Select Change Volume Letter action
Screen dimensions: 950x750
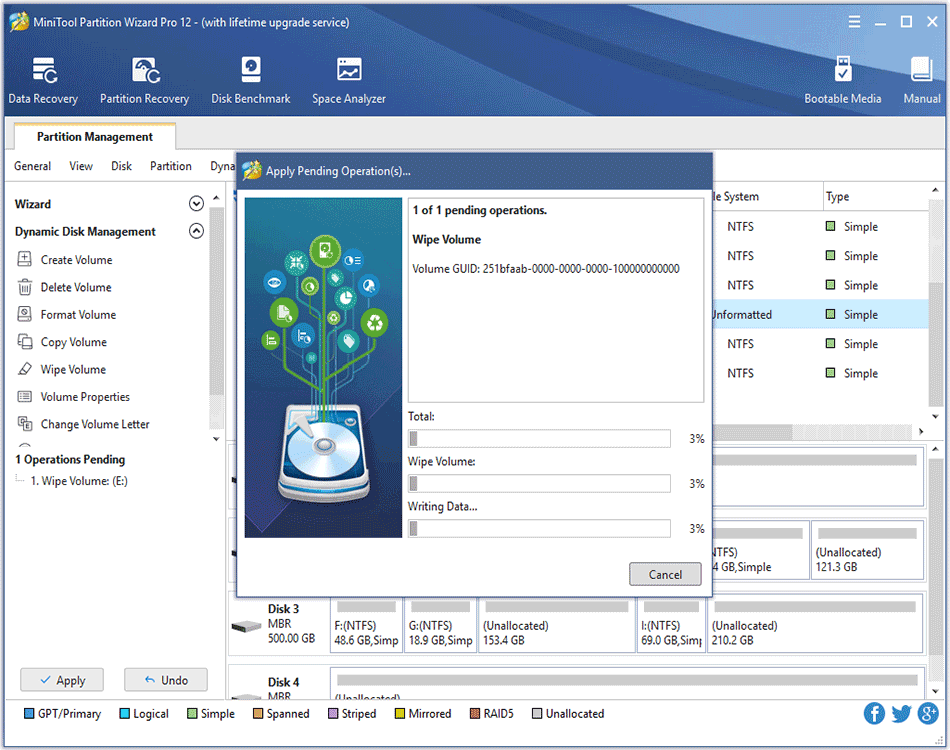[x=95, y=424]
